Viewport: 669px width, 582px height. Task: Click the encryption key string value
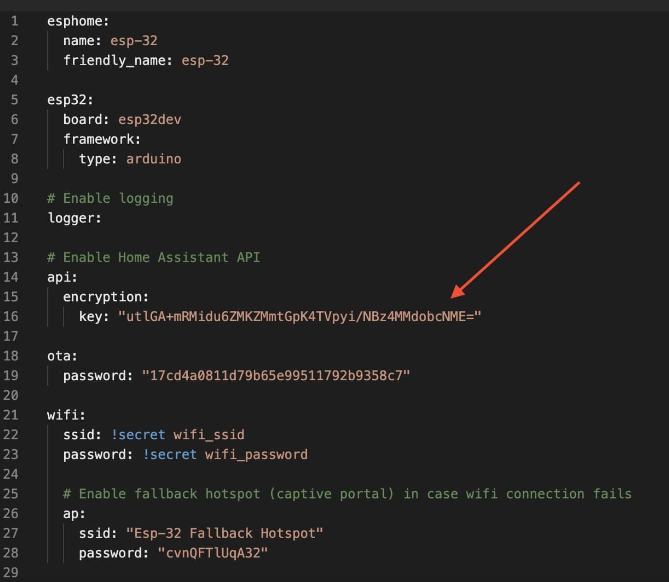(x=300, y=317)
